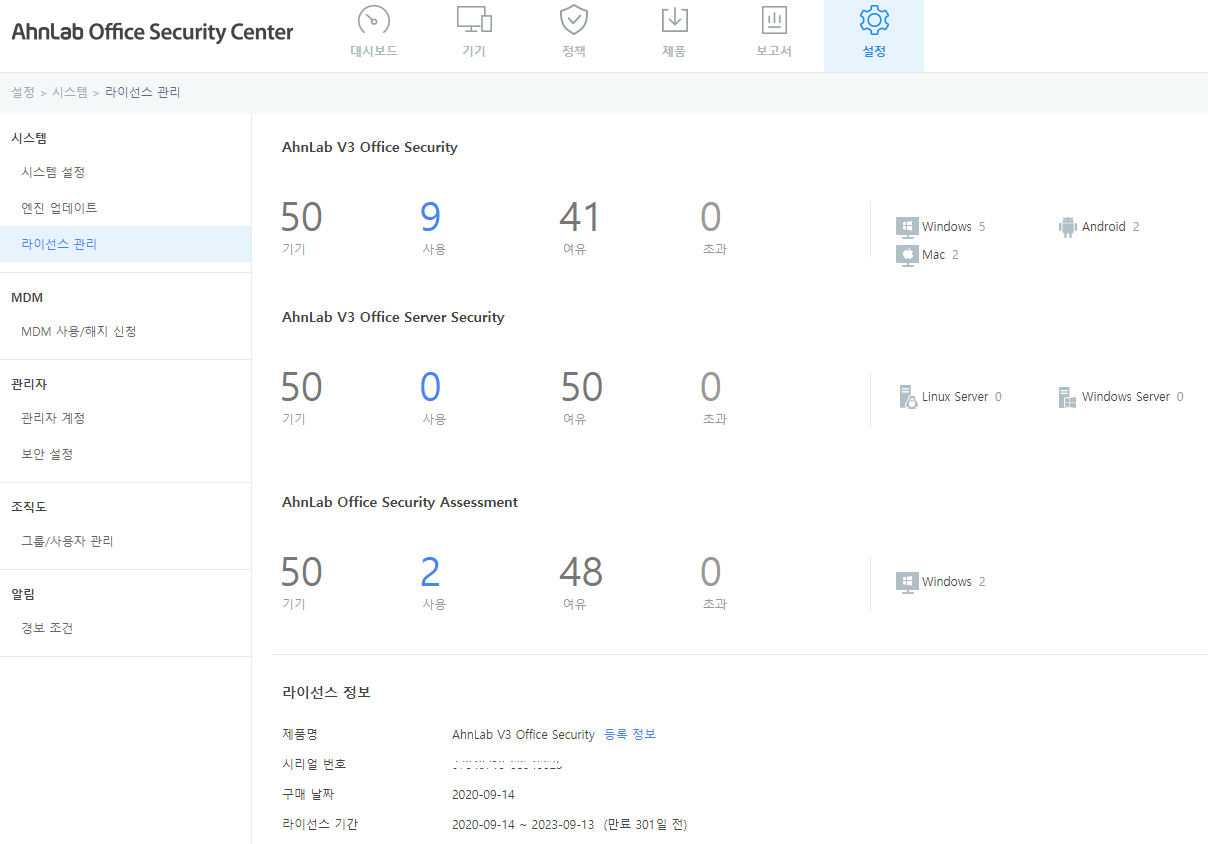Viewport: 1208px width, 844px height.
Task: Click the Linux Server 0 label
Action: click(962, 397)
